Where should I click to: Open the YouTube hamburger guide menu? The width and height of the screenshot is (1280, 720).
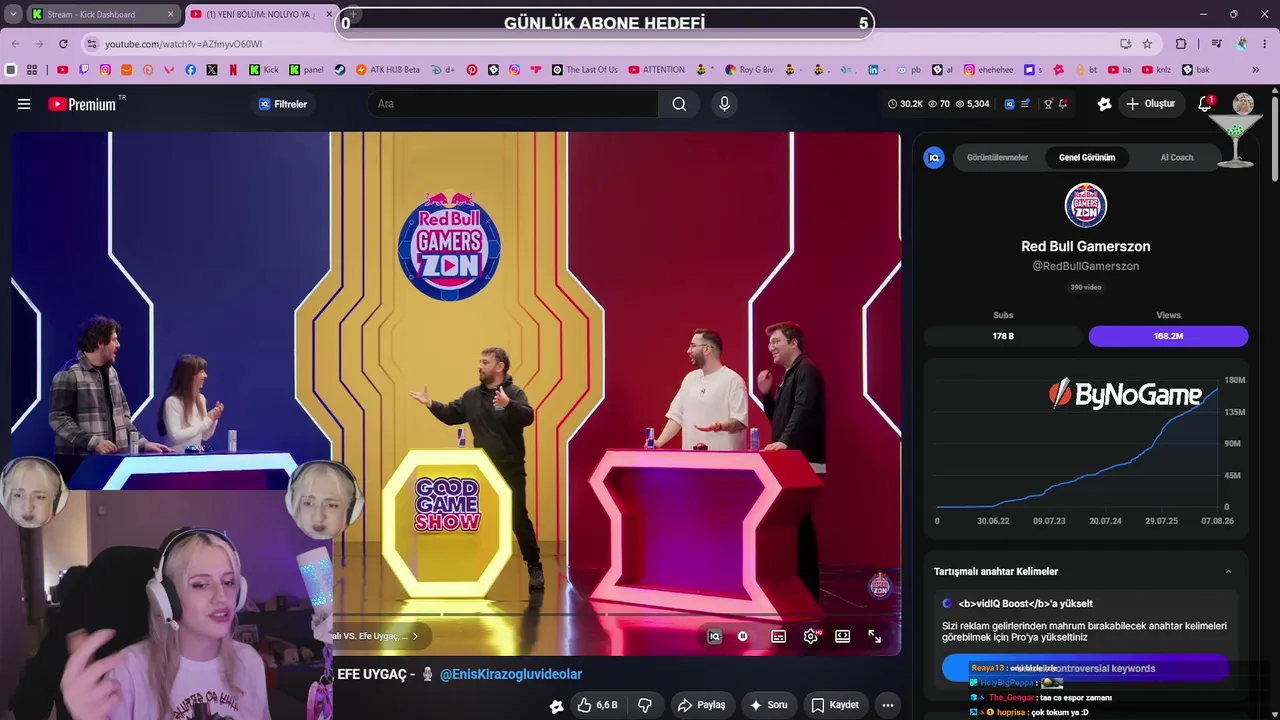pyautogui.click(x=24, y=104)
